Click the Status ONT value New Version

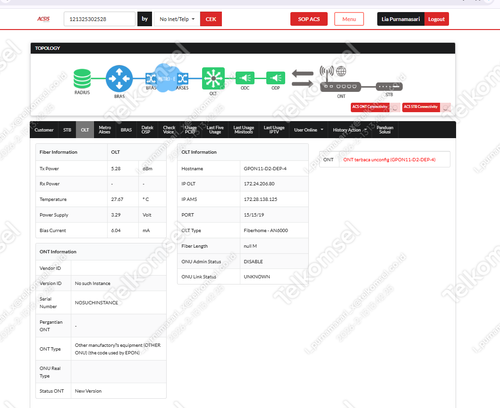(x=88, y=391)
